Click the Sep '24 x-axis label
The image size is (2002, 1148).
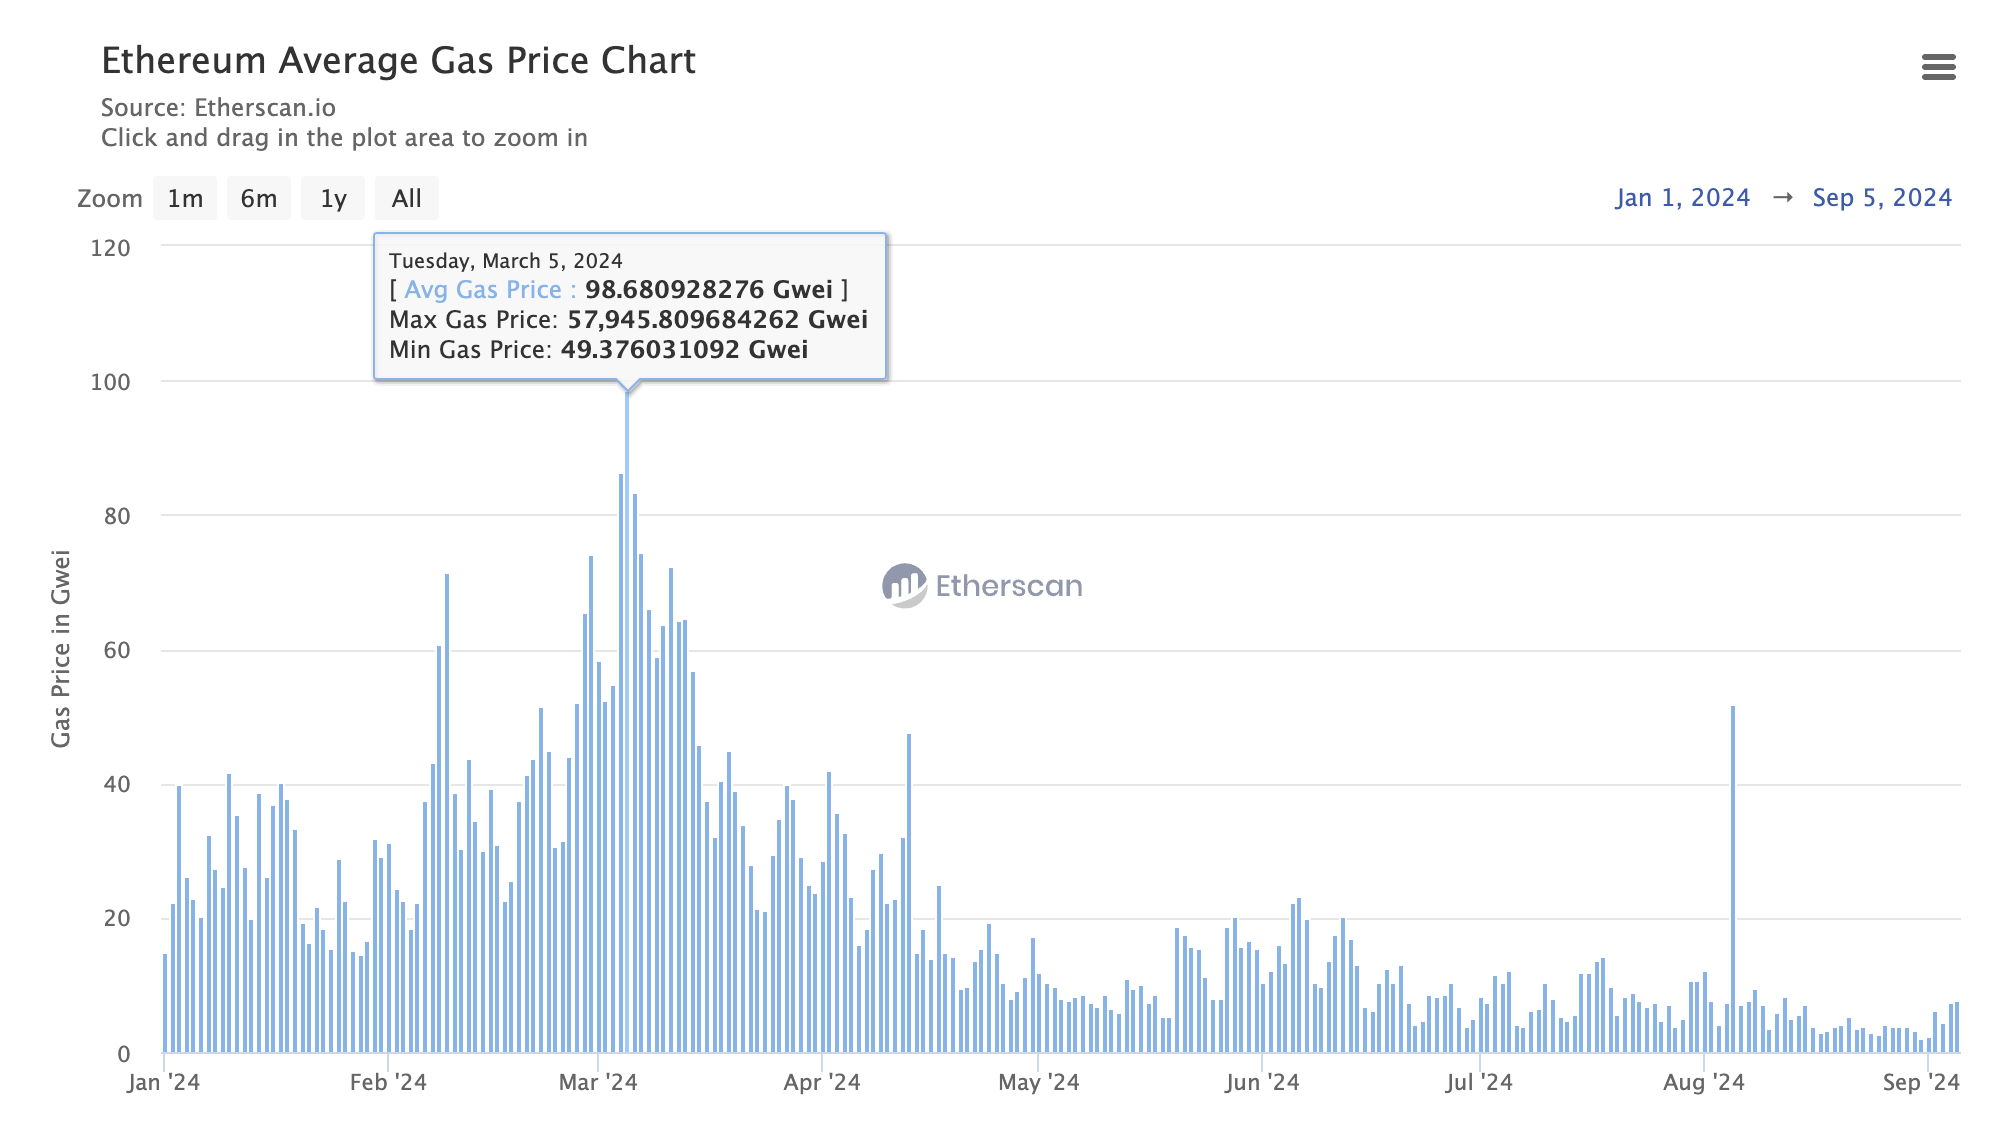click(x=1921, y=1082)
